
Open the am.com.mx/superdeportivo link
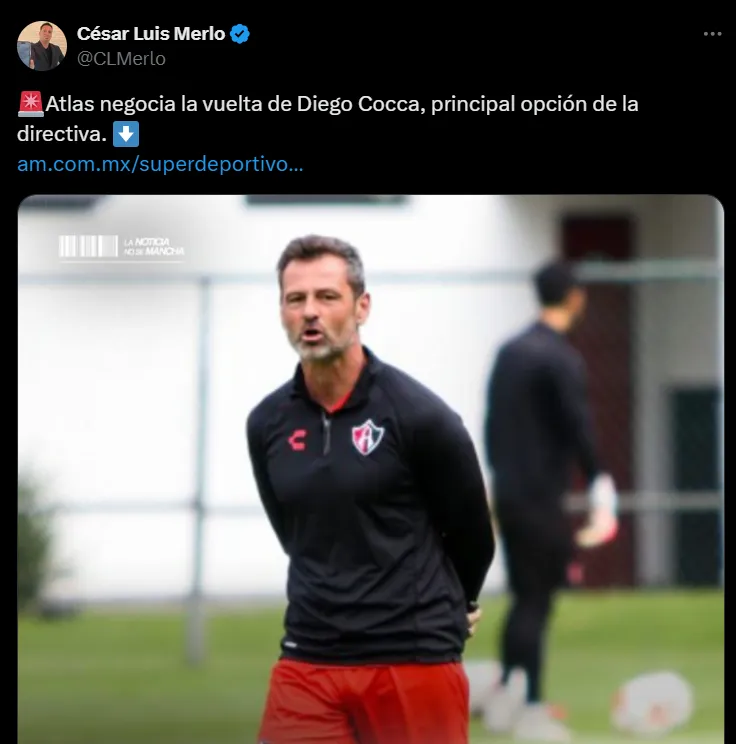coord(160,164)
